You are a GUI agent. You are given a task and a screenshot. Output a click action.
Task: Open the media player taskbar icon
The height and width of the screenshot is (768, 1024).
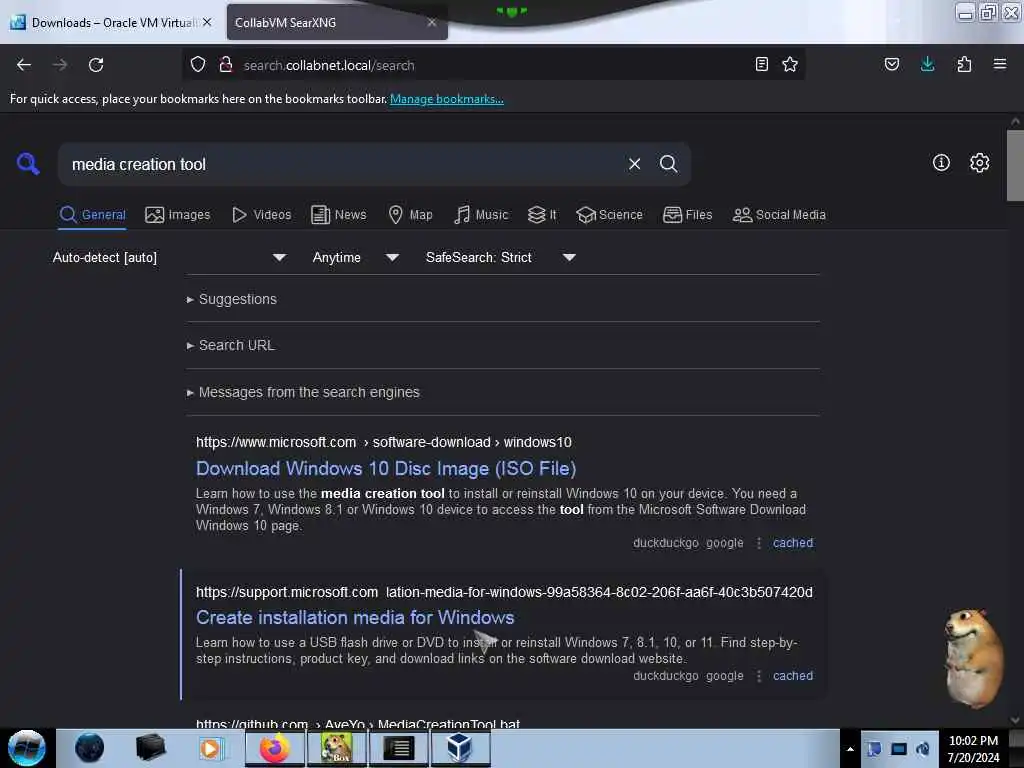coord(210,748)
